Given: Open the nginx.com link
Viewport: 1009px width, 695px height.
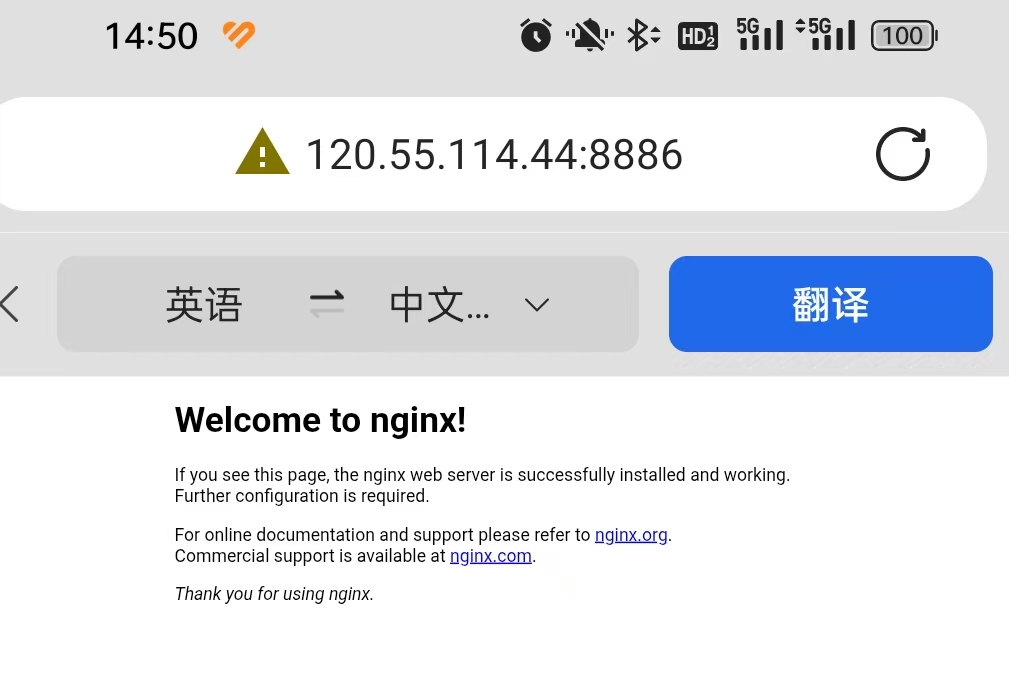Looking at the screenshot, I should (491, 556).
